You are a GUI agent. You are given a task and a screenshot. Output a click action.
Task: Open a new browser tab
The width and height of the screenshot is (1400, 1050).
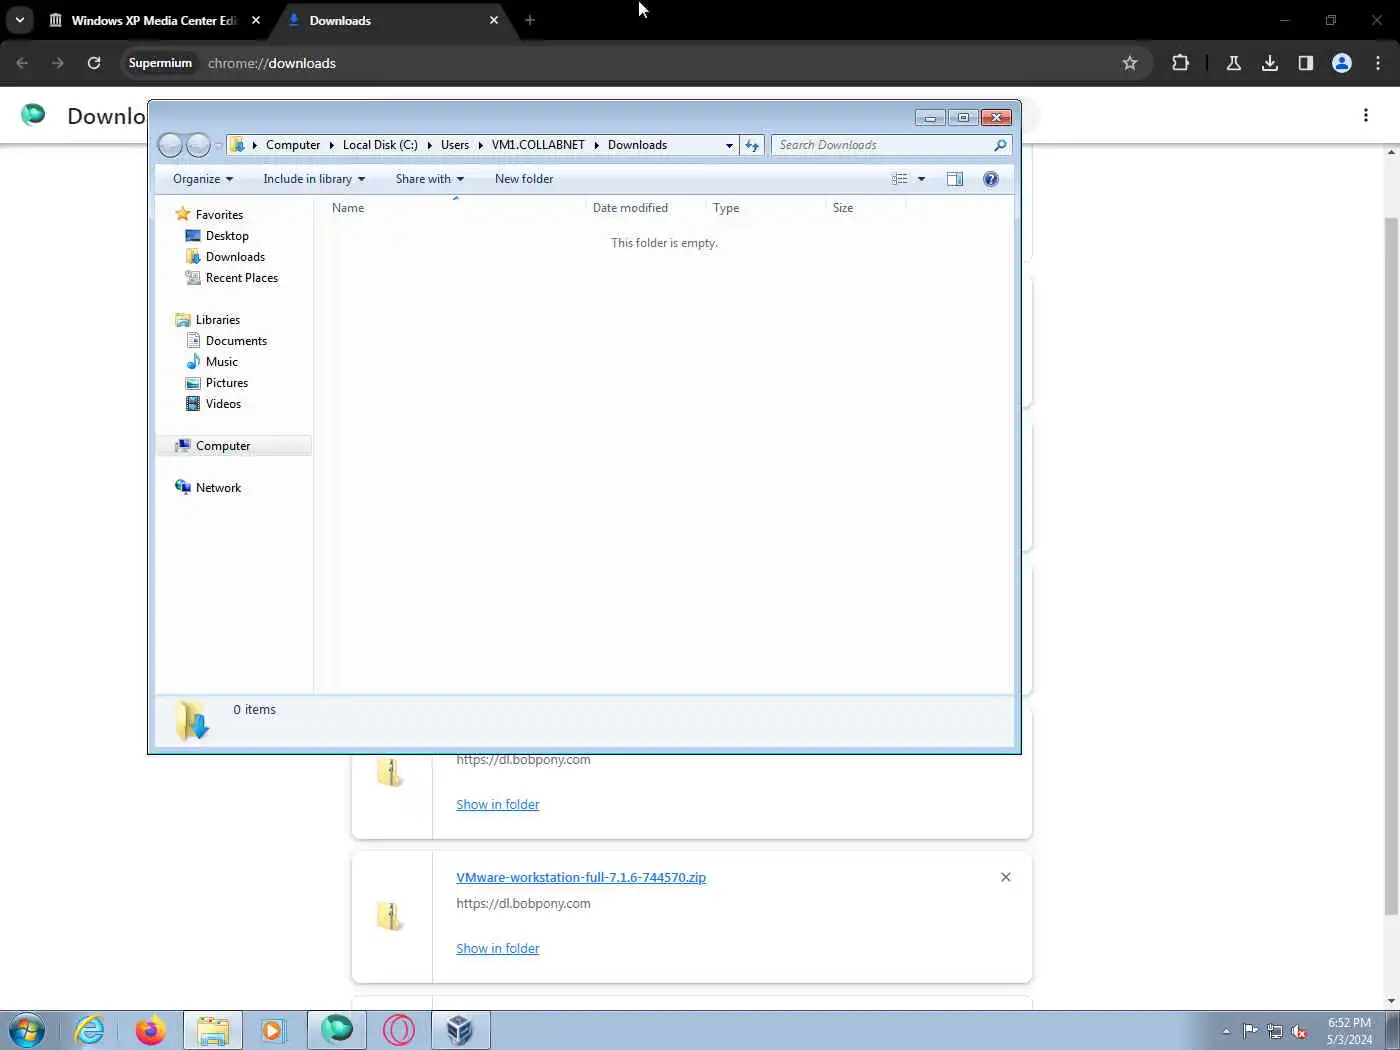coord(530,20)
